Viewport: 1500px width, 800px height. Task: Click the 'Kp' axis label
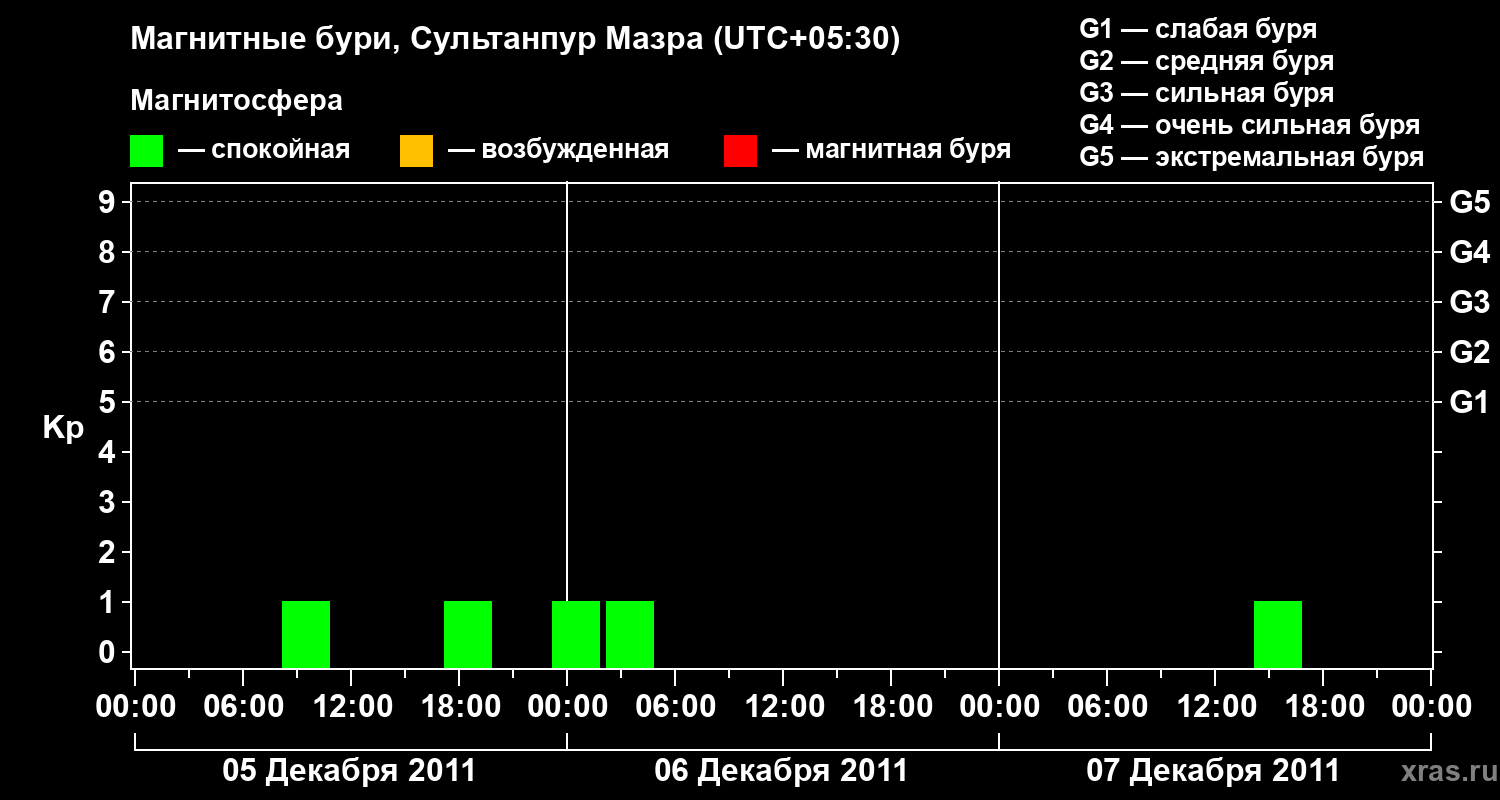point(63,428)
